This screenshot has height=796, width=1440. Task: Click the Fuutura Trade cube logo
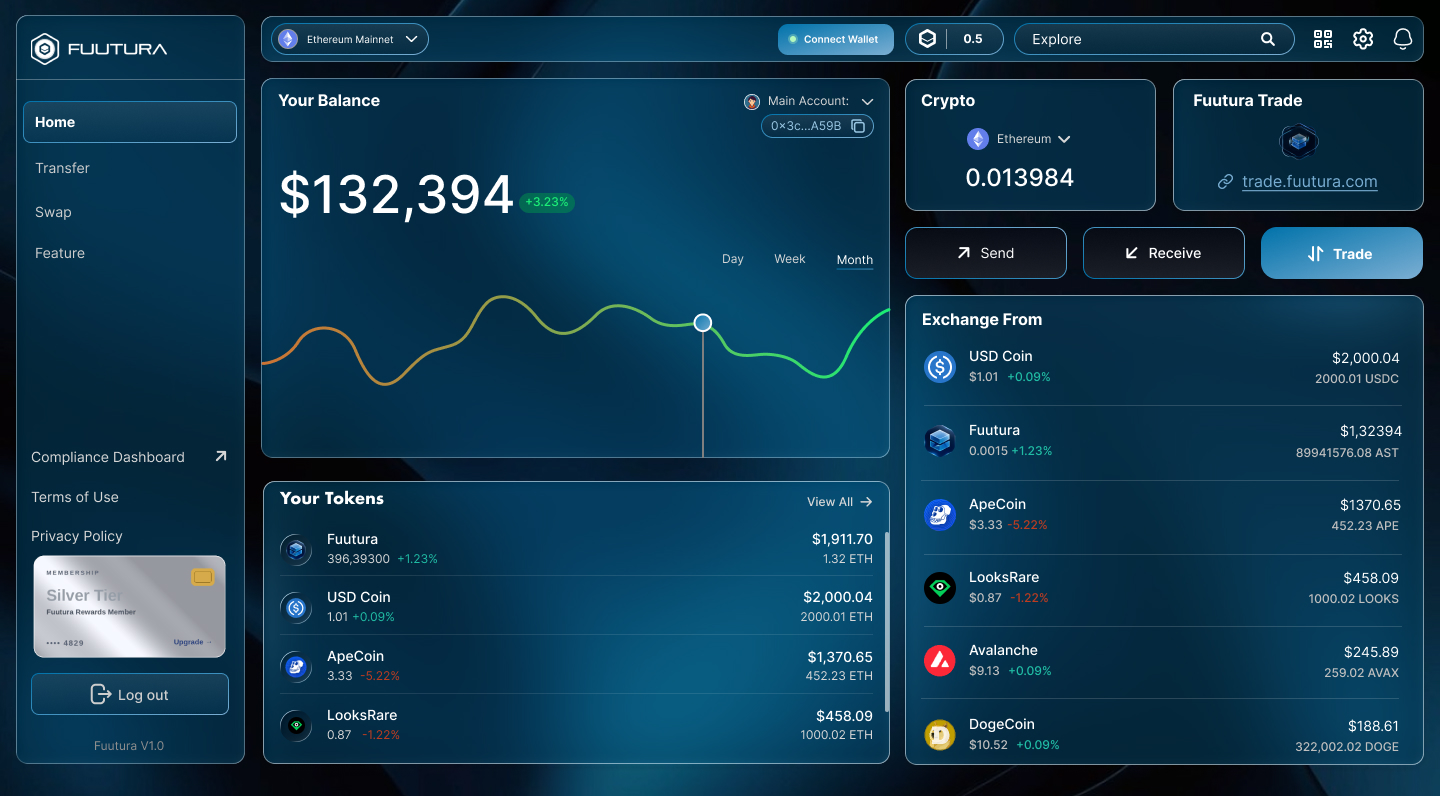(1299, 142)
